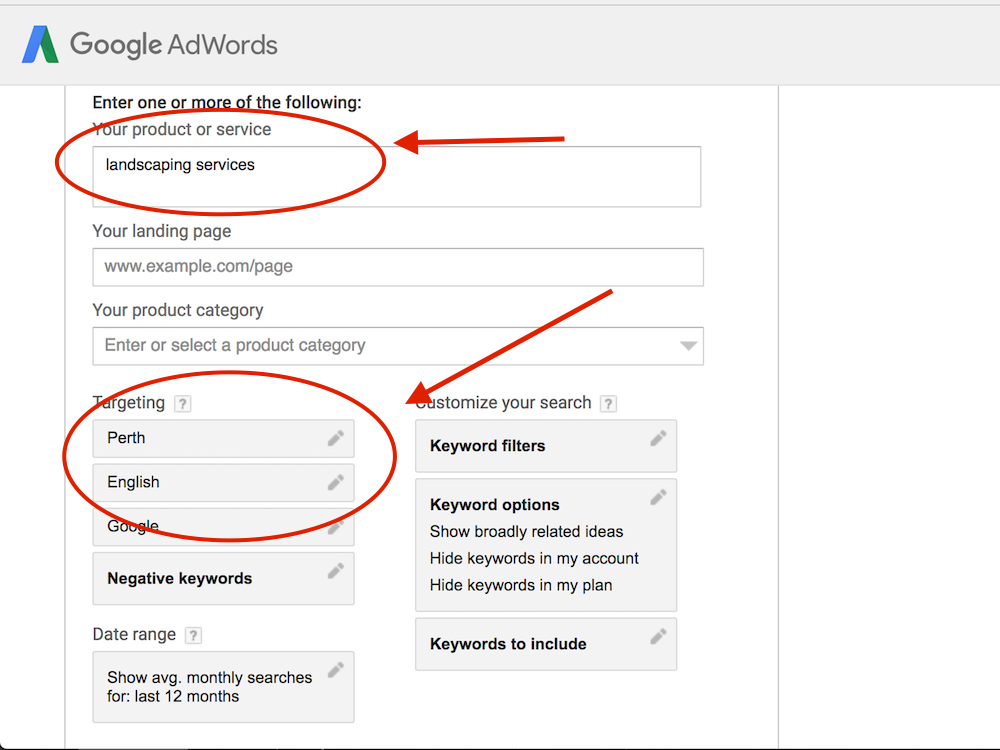
Task: Click the landing page URL field
Action: point(398,267)
